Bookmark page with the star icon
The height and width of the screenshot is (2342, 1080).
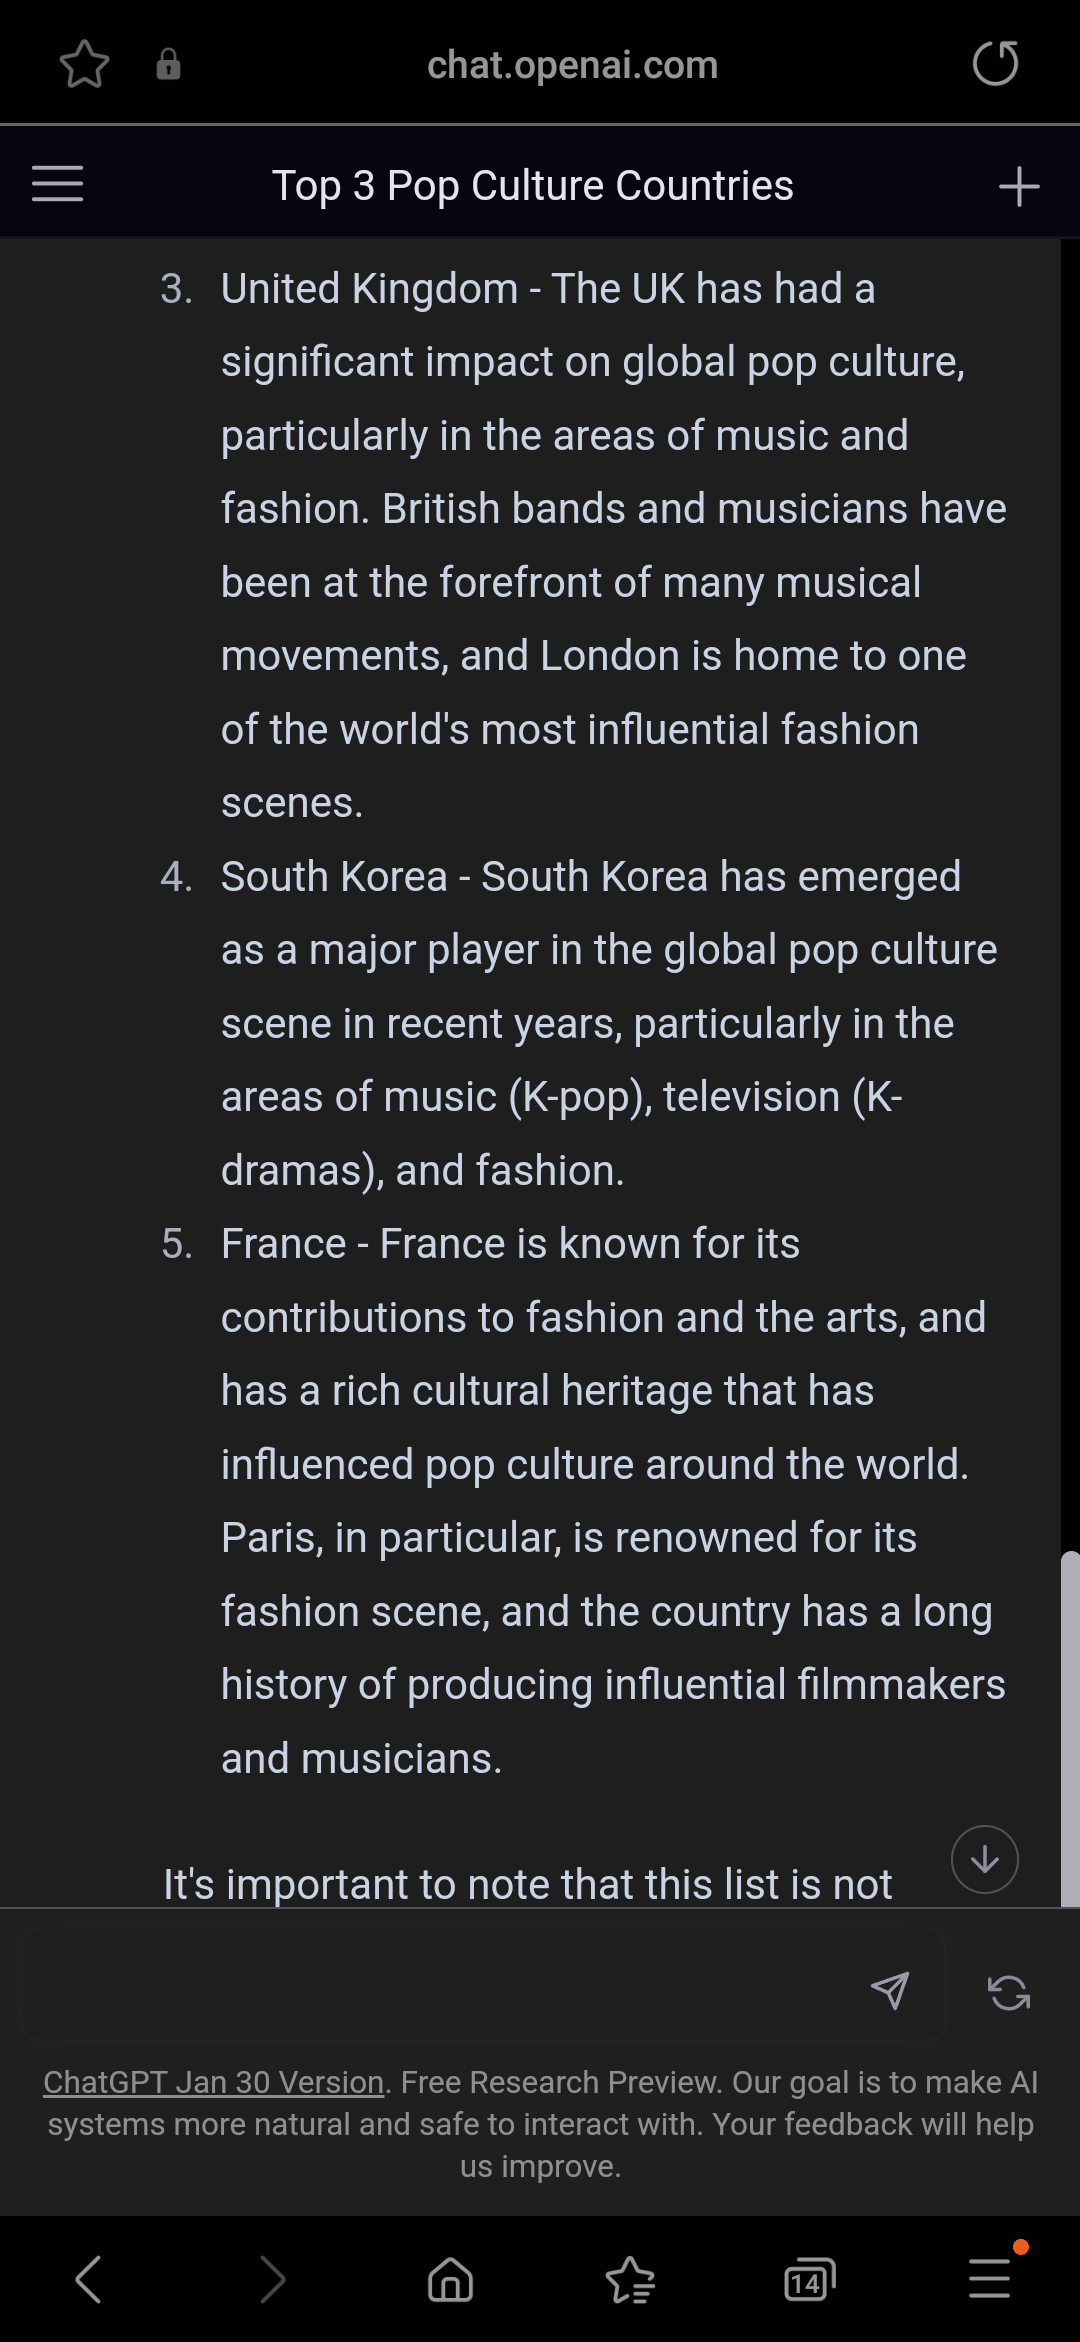[x=84, y=65]
